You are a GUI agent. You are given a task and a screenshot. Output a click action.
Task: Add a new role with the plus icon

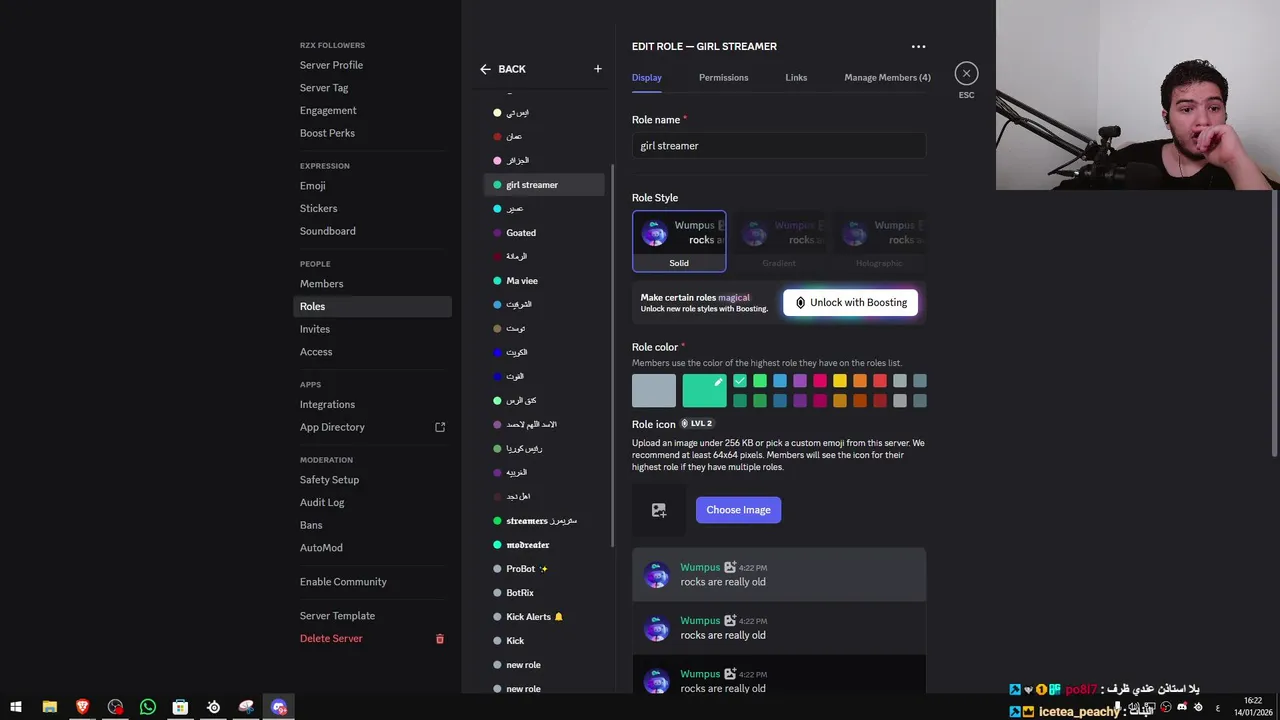click(x=598, y=69)
